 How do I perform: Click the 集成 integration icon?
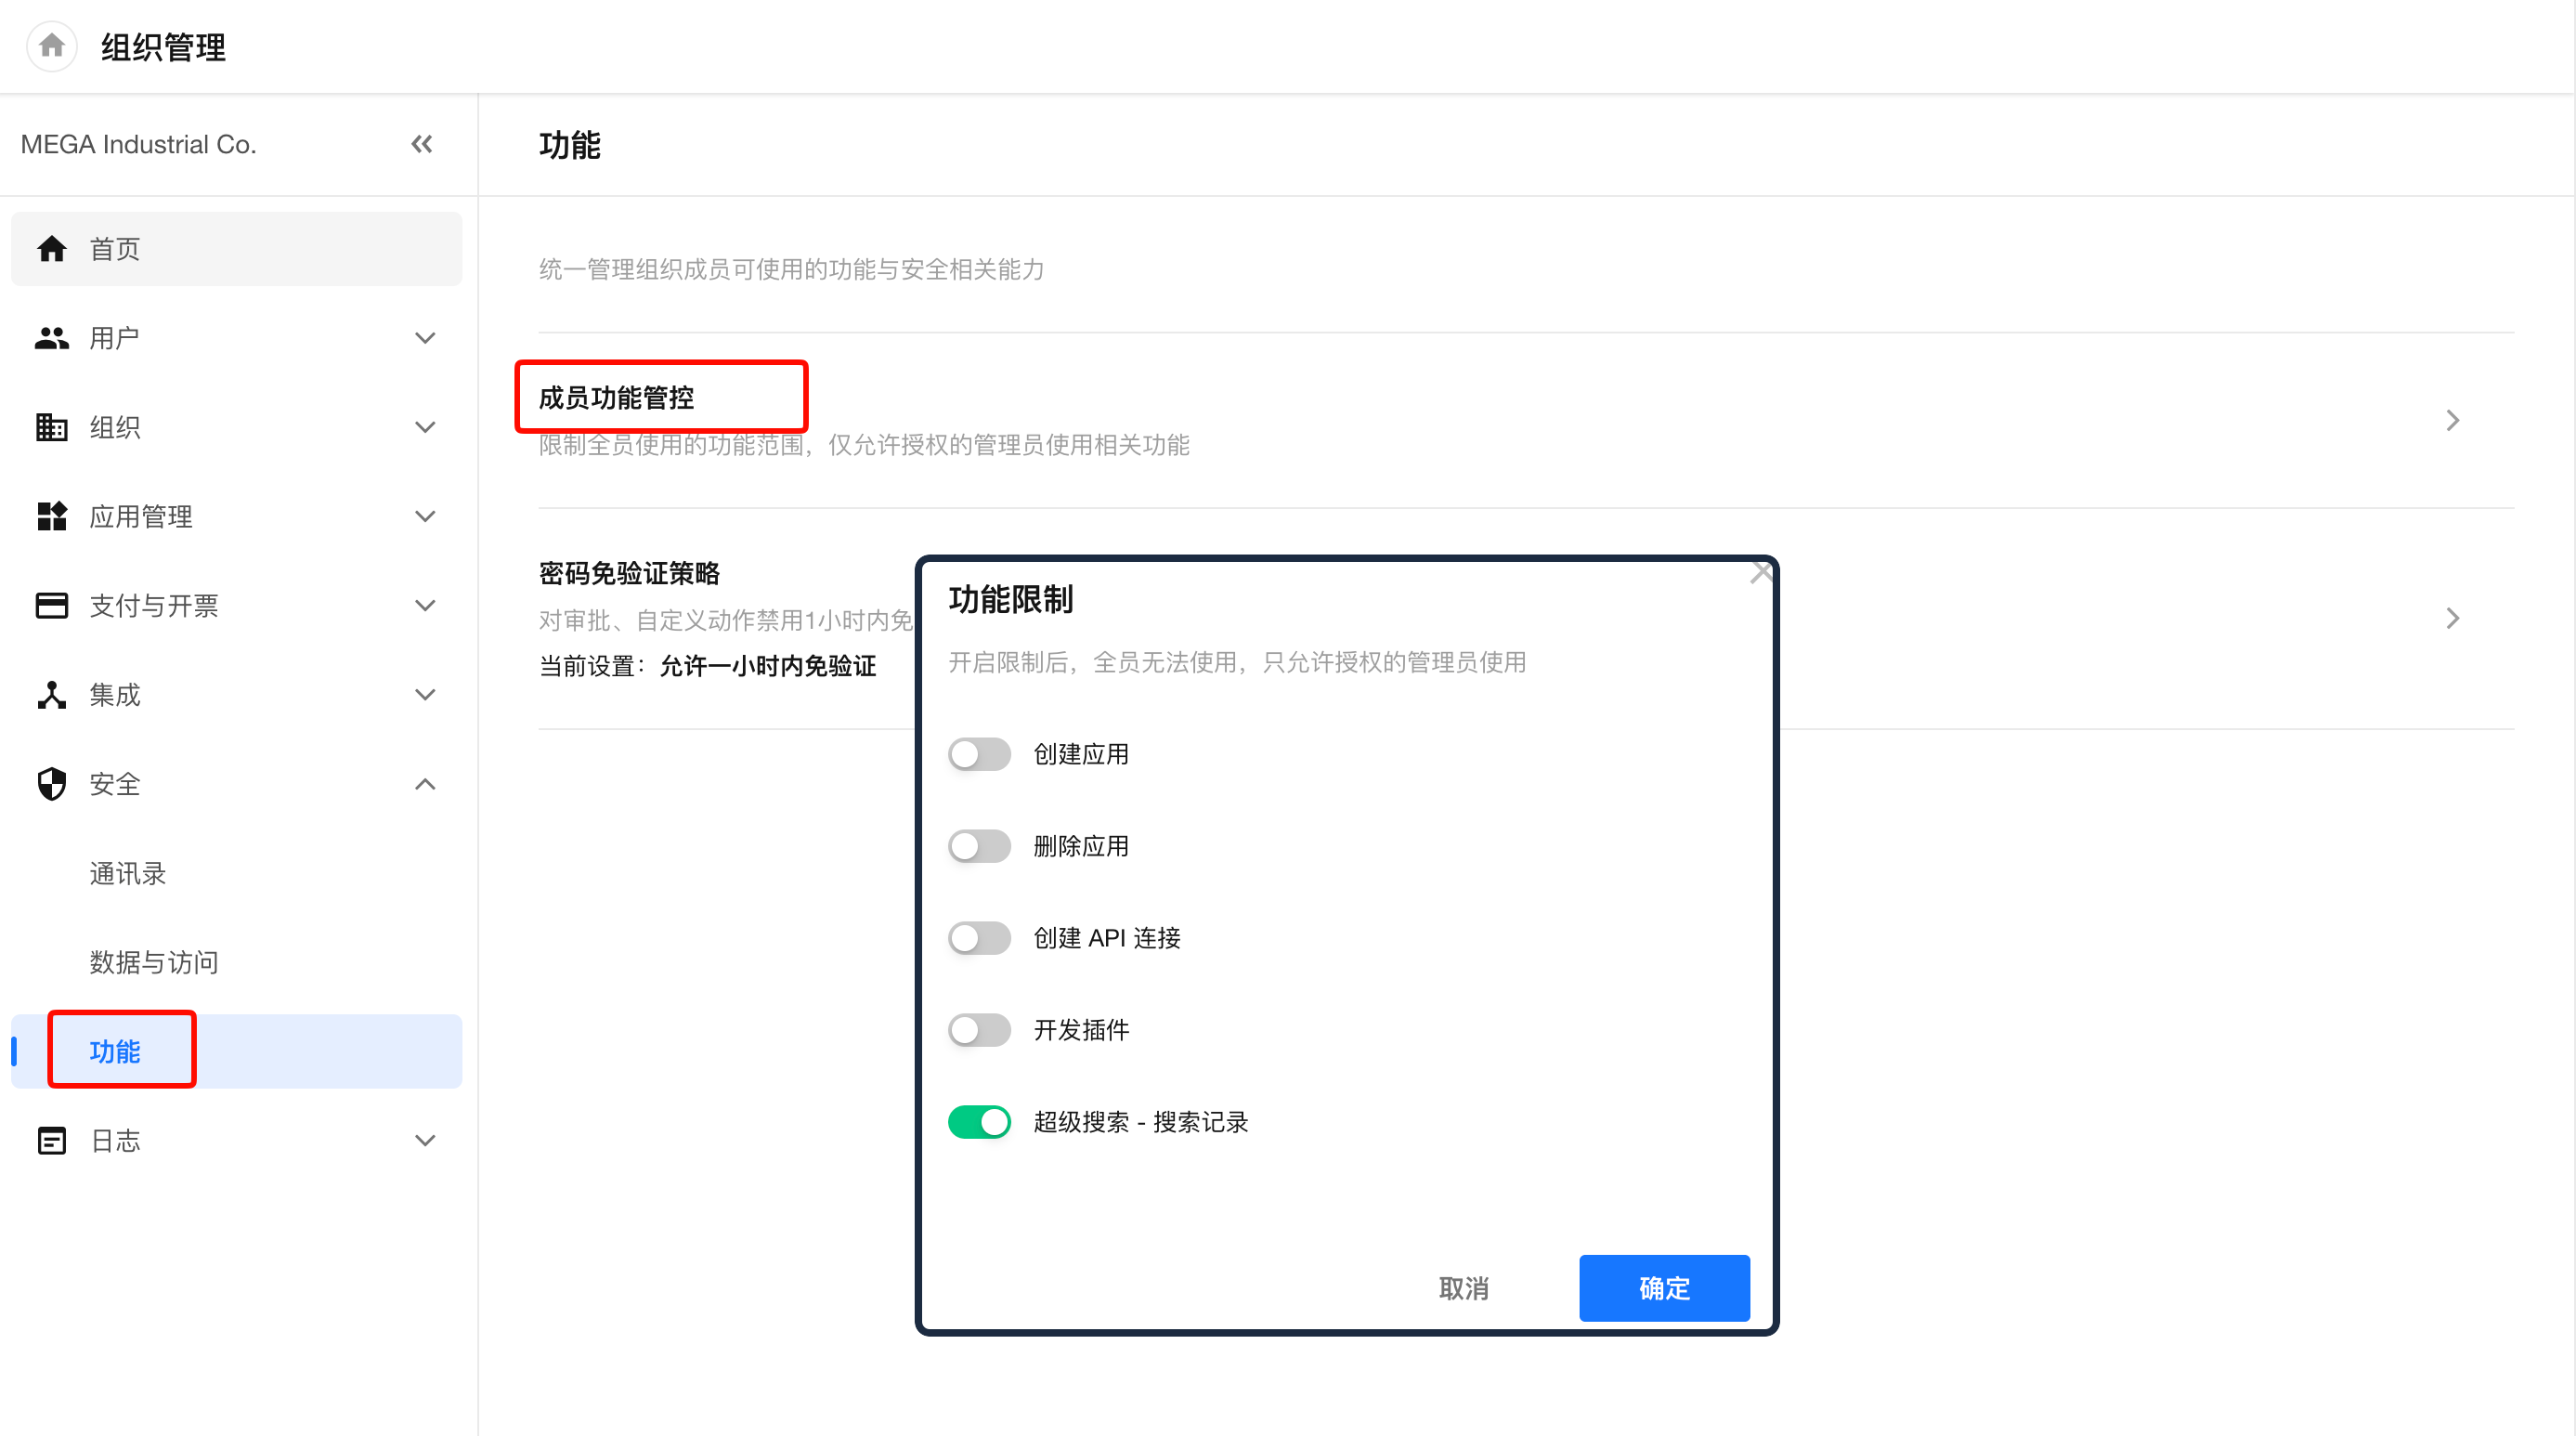pos(51,695)
